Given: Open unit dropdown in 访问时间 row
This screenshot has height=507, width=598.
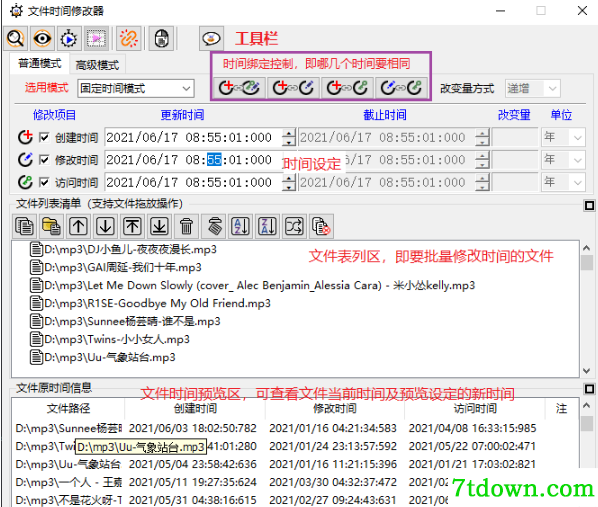Looking at the screenshot, I should point(563,182).
